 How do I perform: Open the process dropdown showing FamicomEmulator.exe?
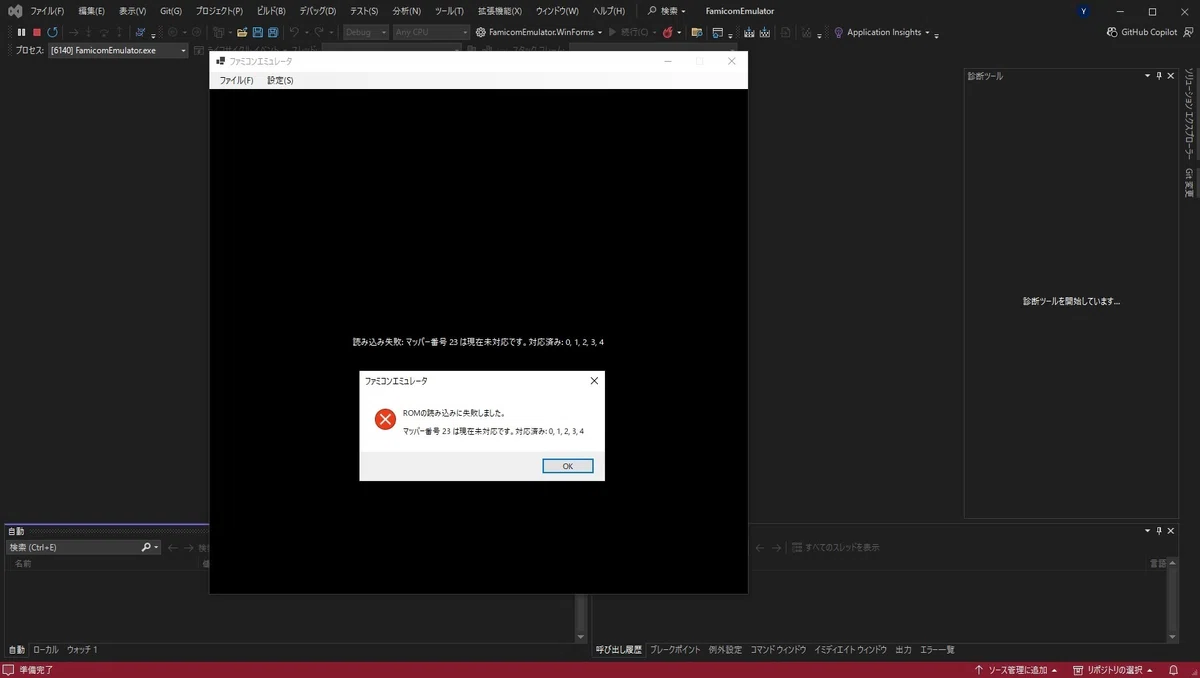pos(118,50)
